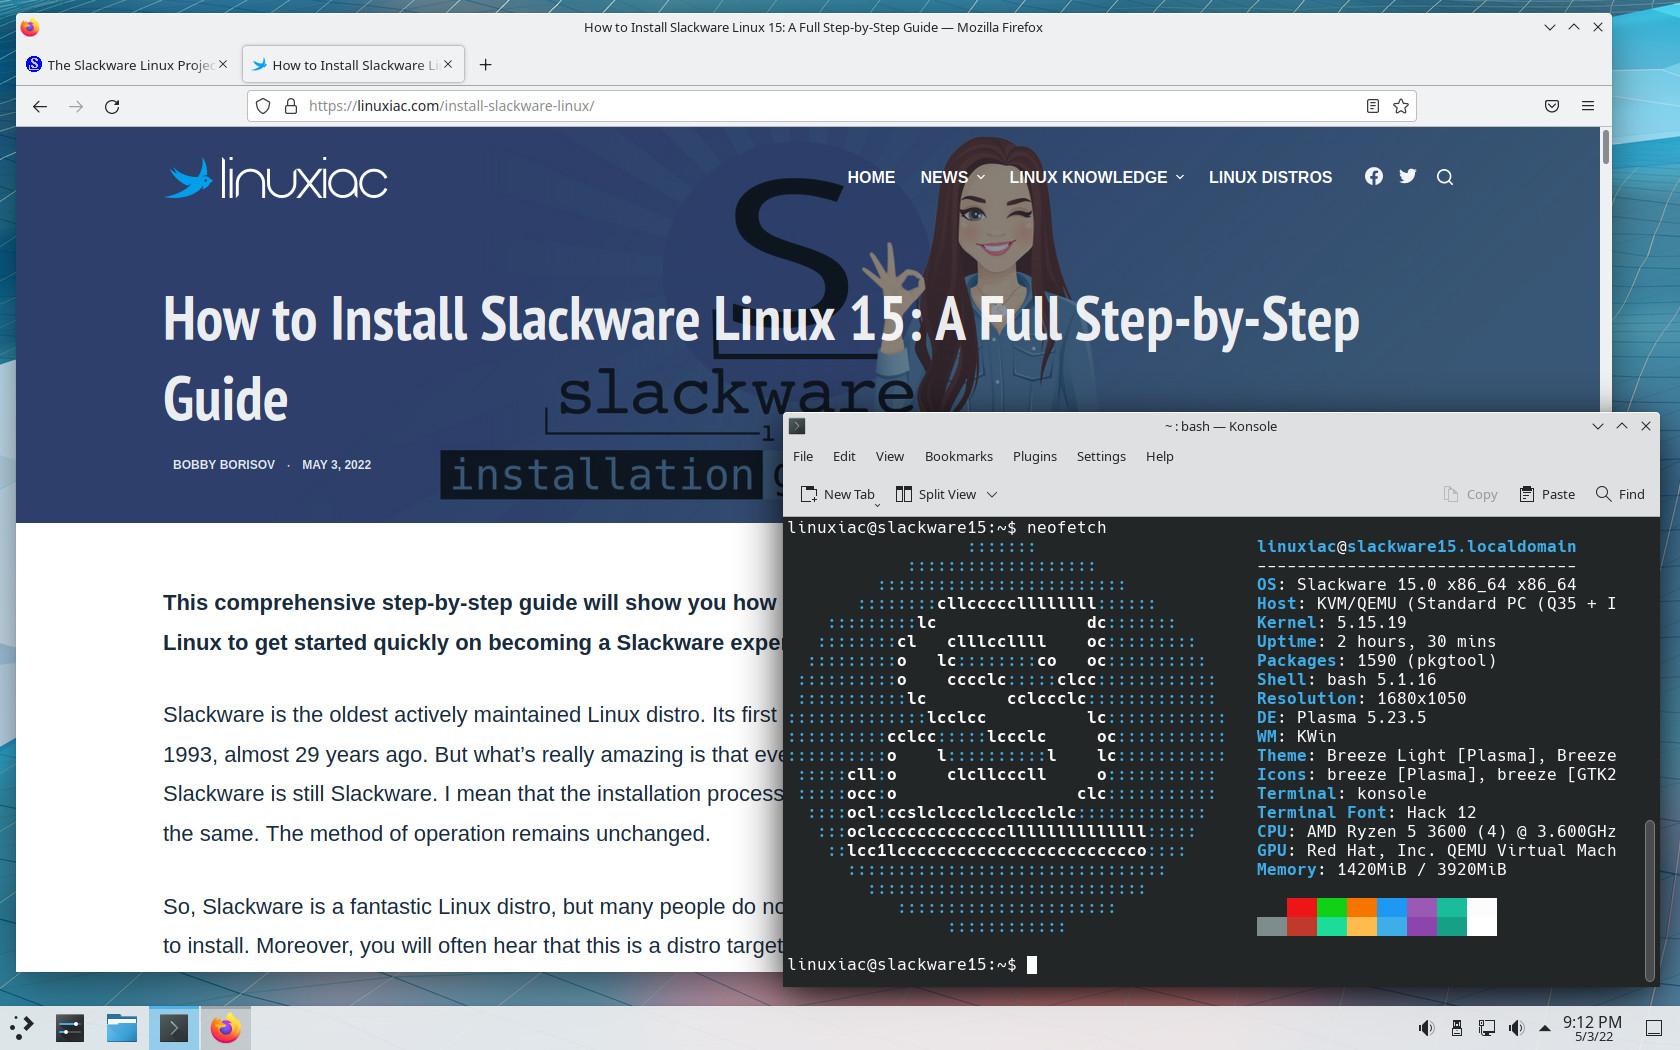Open linuxiac Facebook icon
Image resolution: width=1680 pixels, height=1050 pixels.
click(x=1374, y=176)
